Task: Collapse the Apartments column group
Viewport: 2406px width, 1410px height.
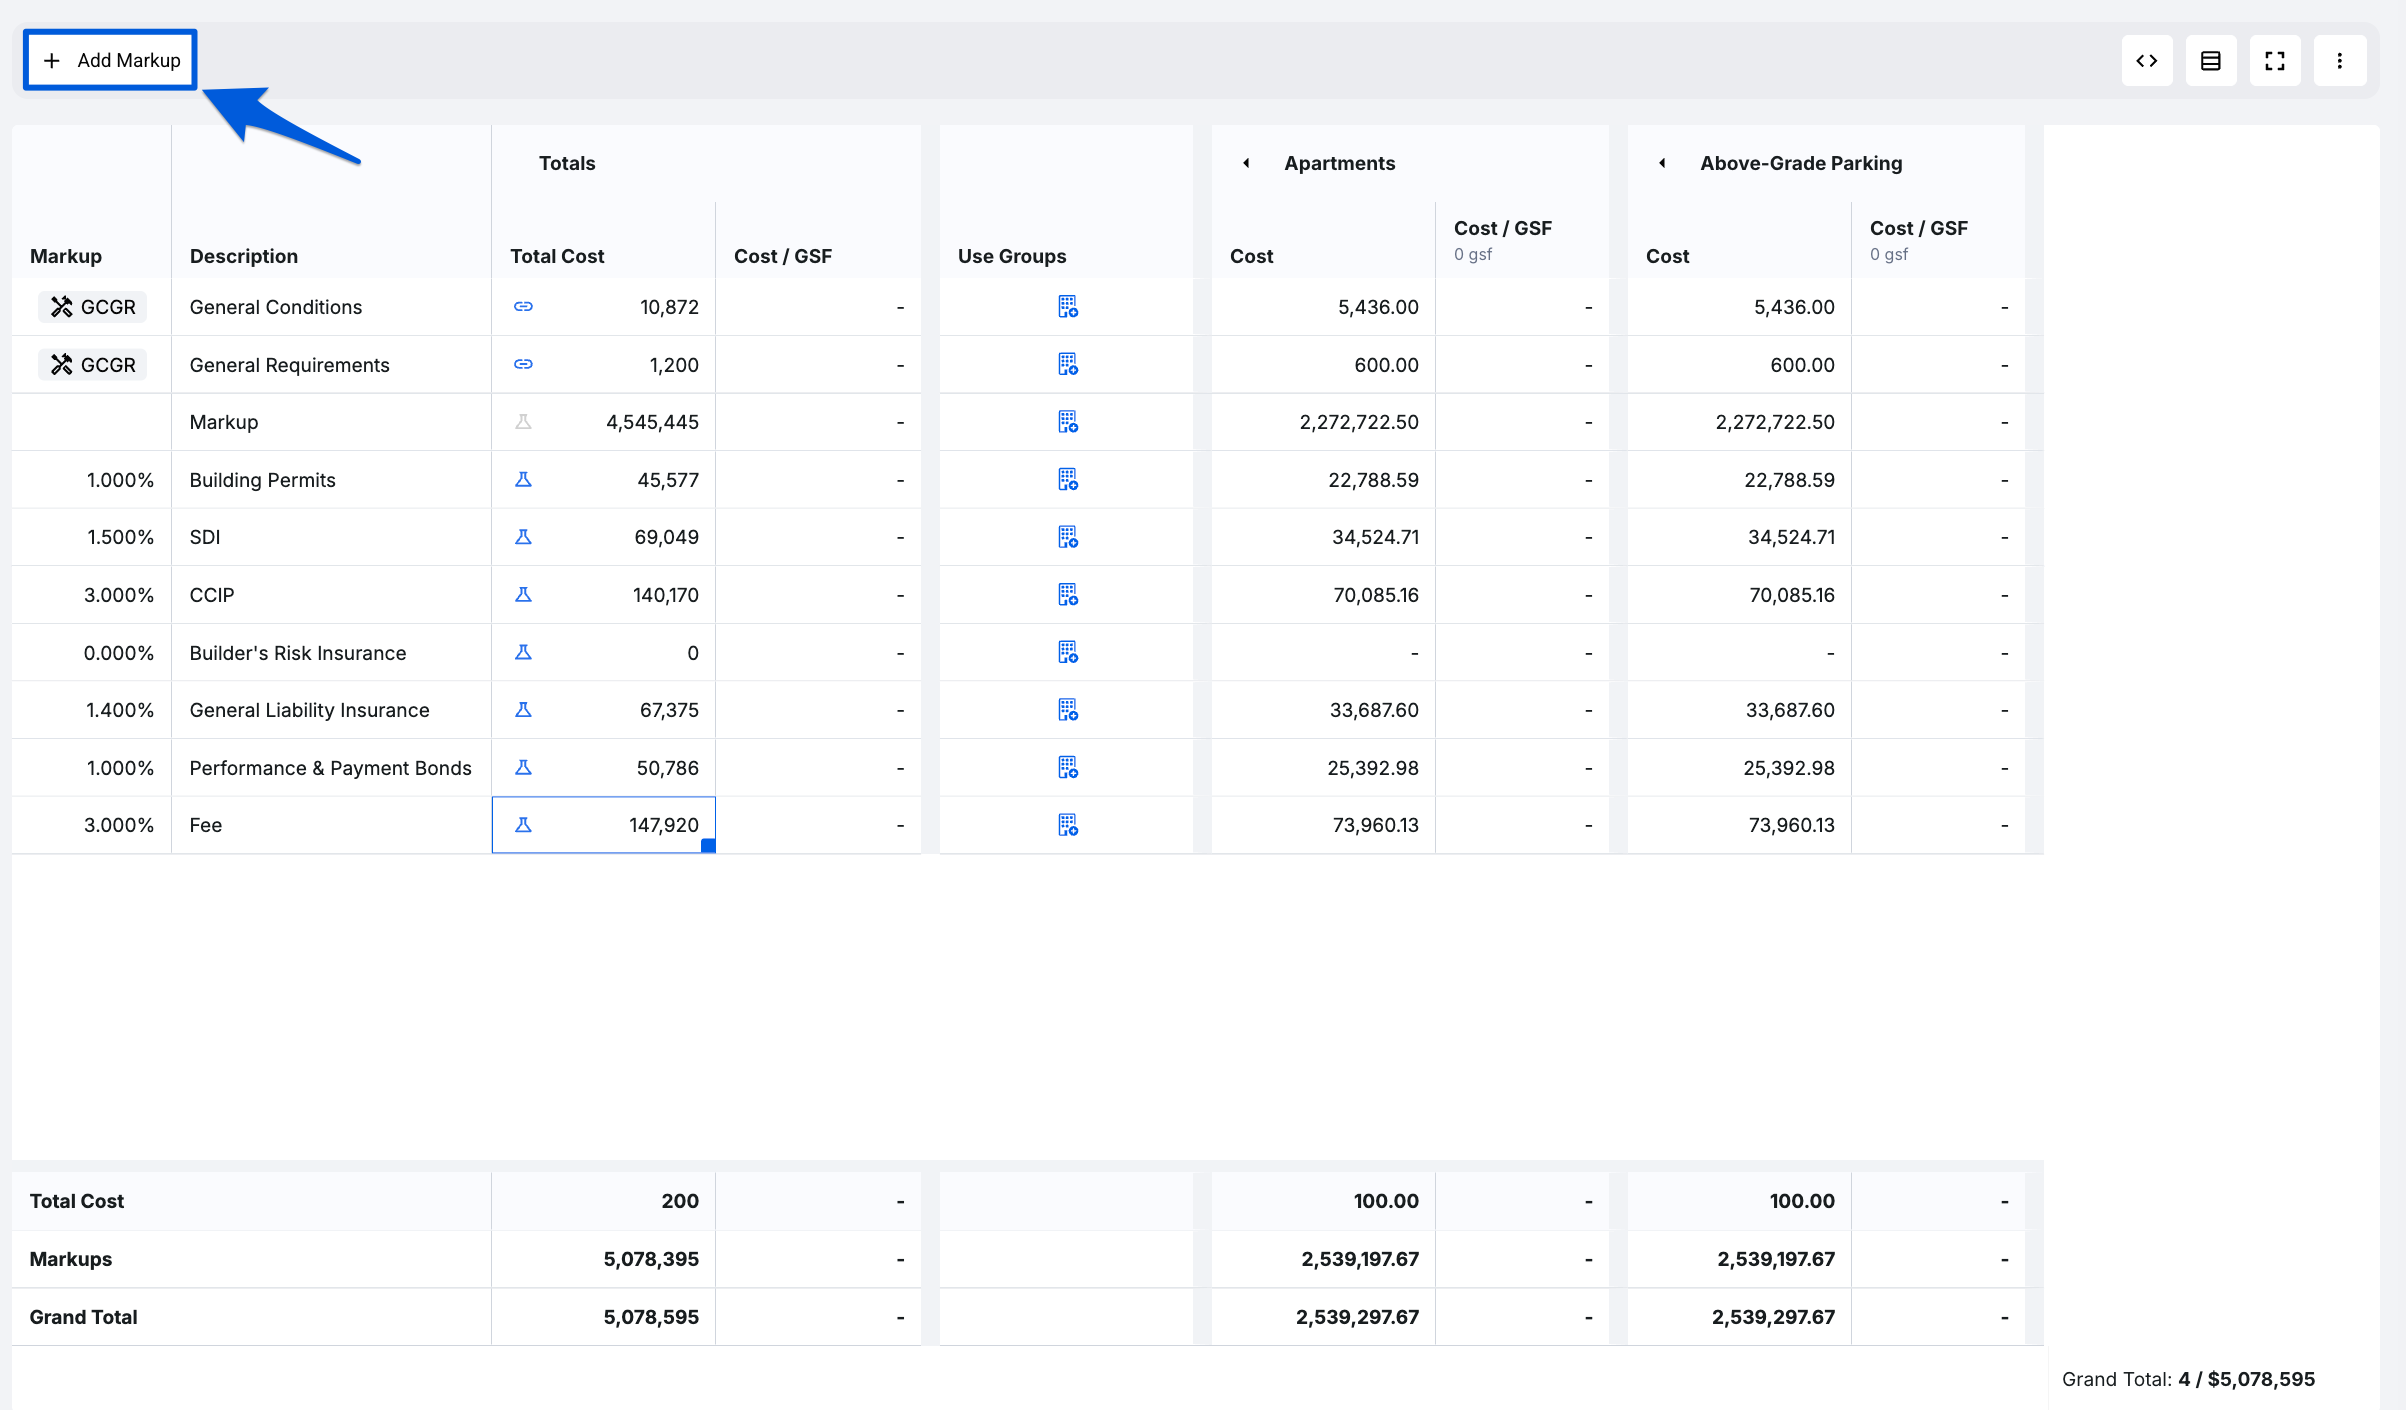Action: click(1246, 163)
